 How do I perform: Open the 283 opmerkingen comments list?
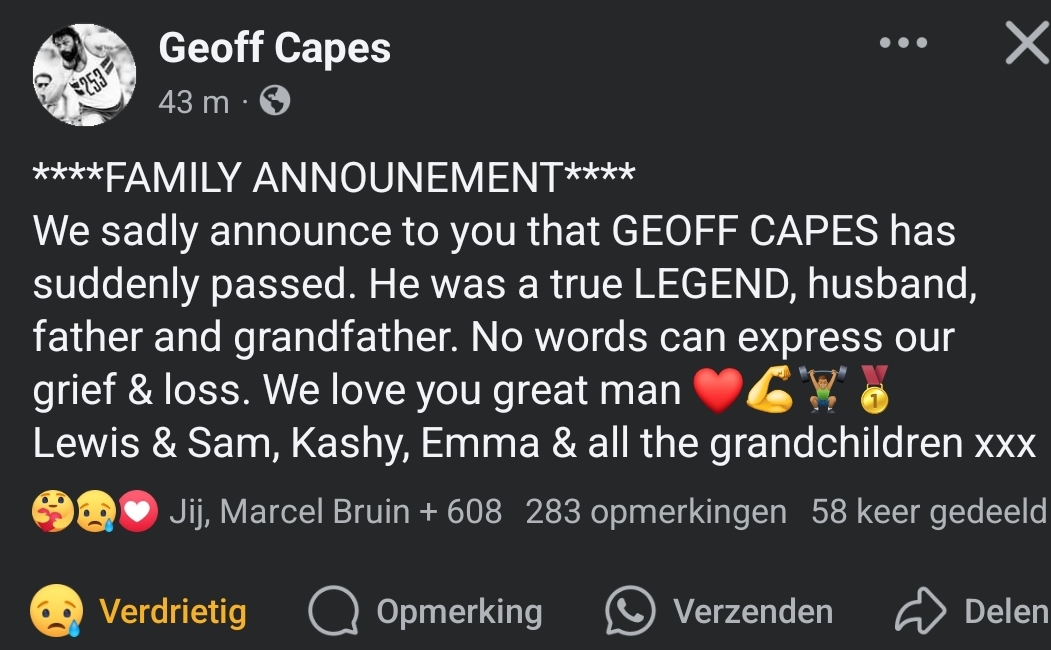click(656, 512)
